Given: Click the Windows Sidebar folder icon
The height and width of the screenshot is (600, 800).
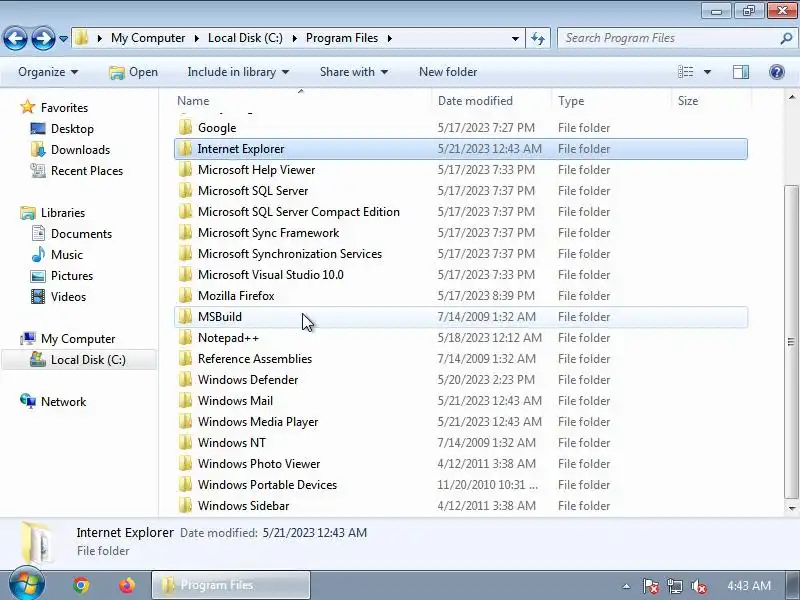Looking at the screenshot, I should click(x=186, y=506).
